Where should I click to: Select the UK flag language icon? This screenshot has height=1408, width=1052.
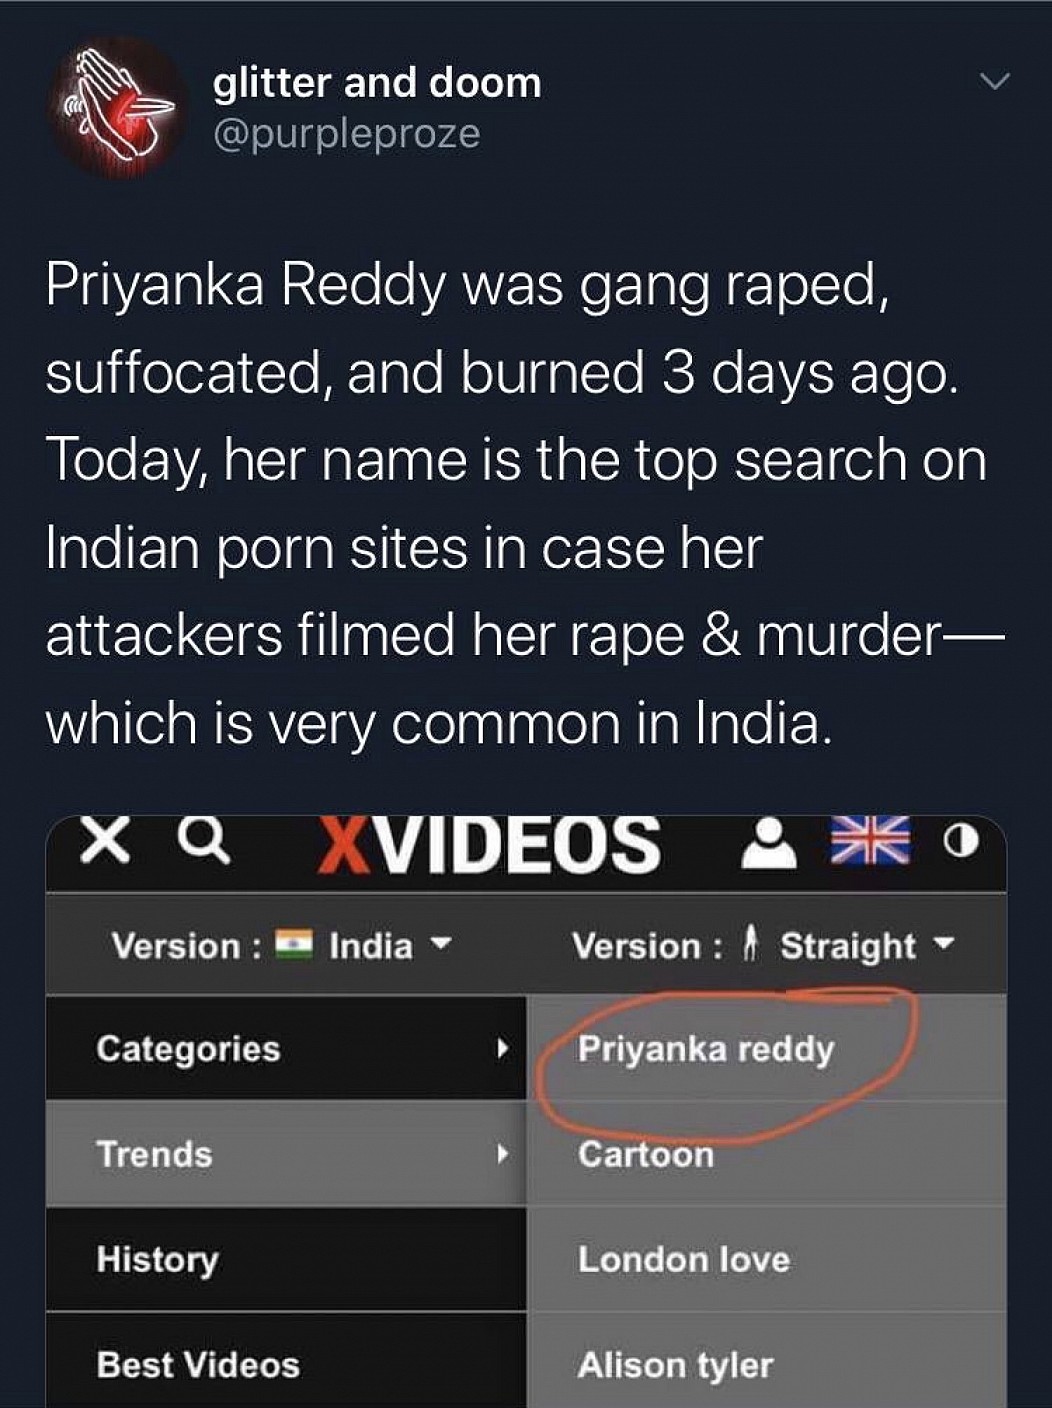(871, 840)
